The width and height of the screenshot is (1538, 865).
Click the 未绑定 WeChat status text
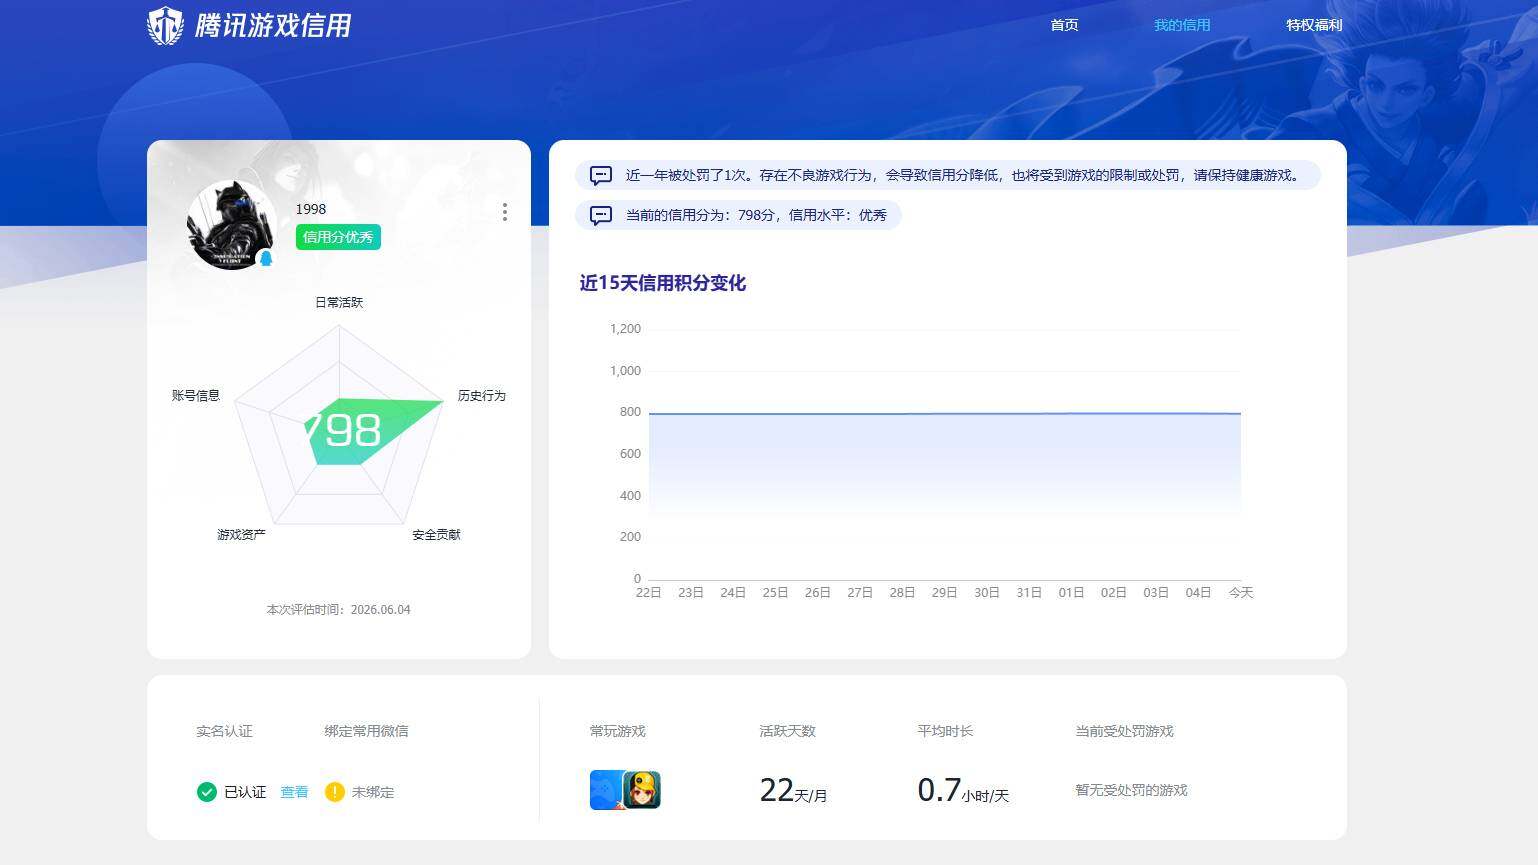[373, 792]
